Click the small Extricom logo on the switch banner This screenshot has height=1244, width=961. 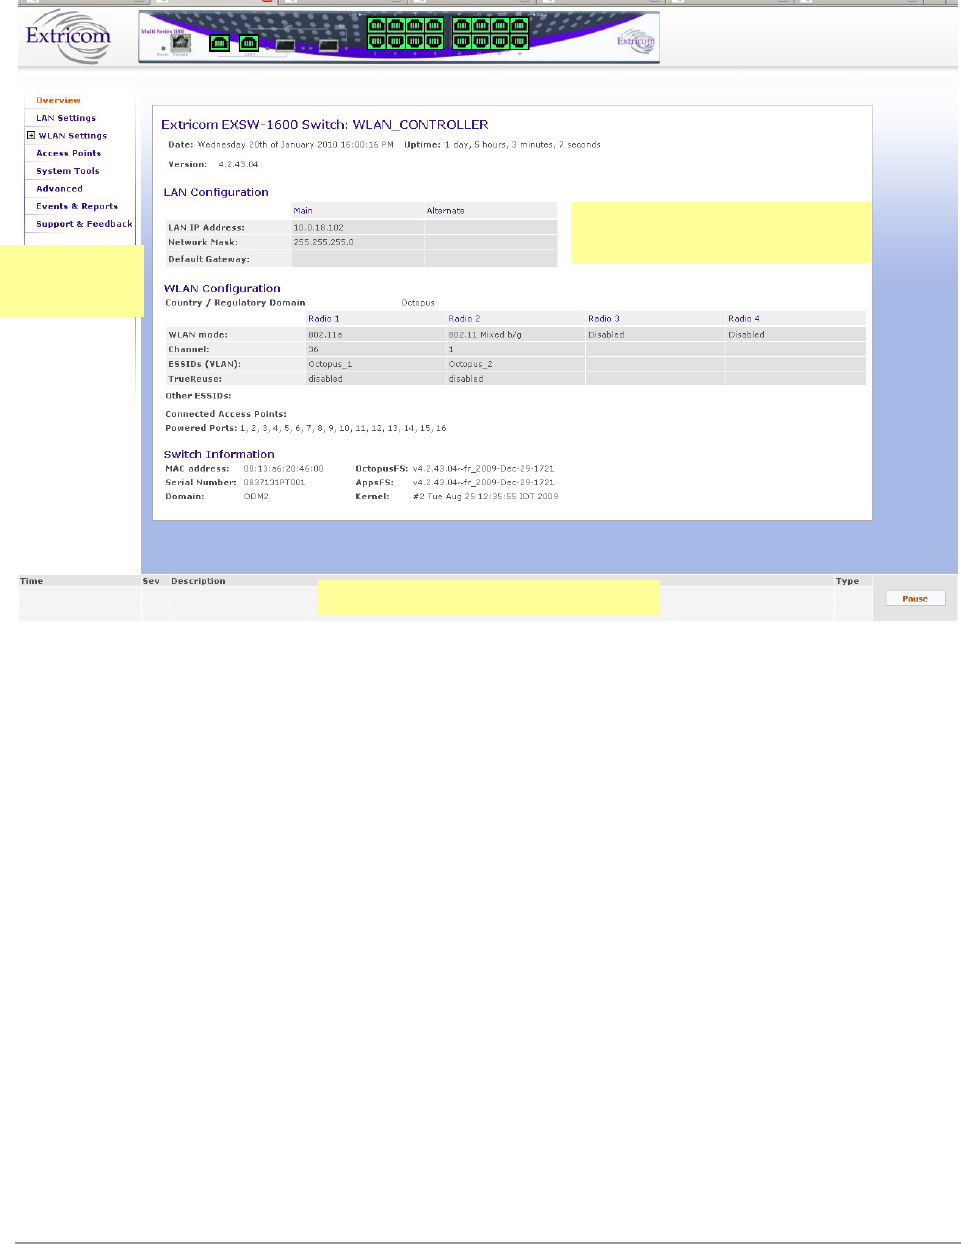coord(635,41)
